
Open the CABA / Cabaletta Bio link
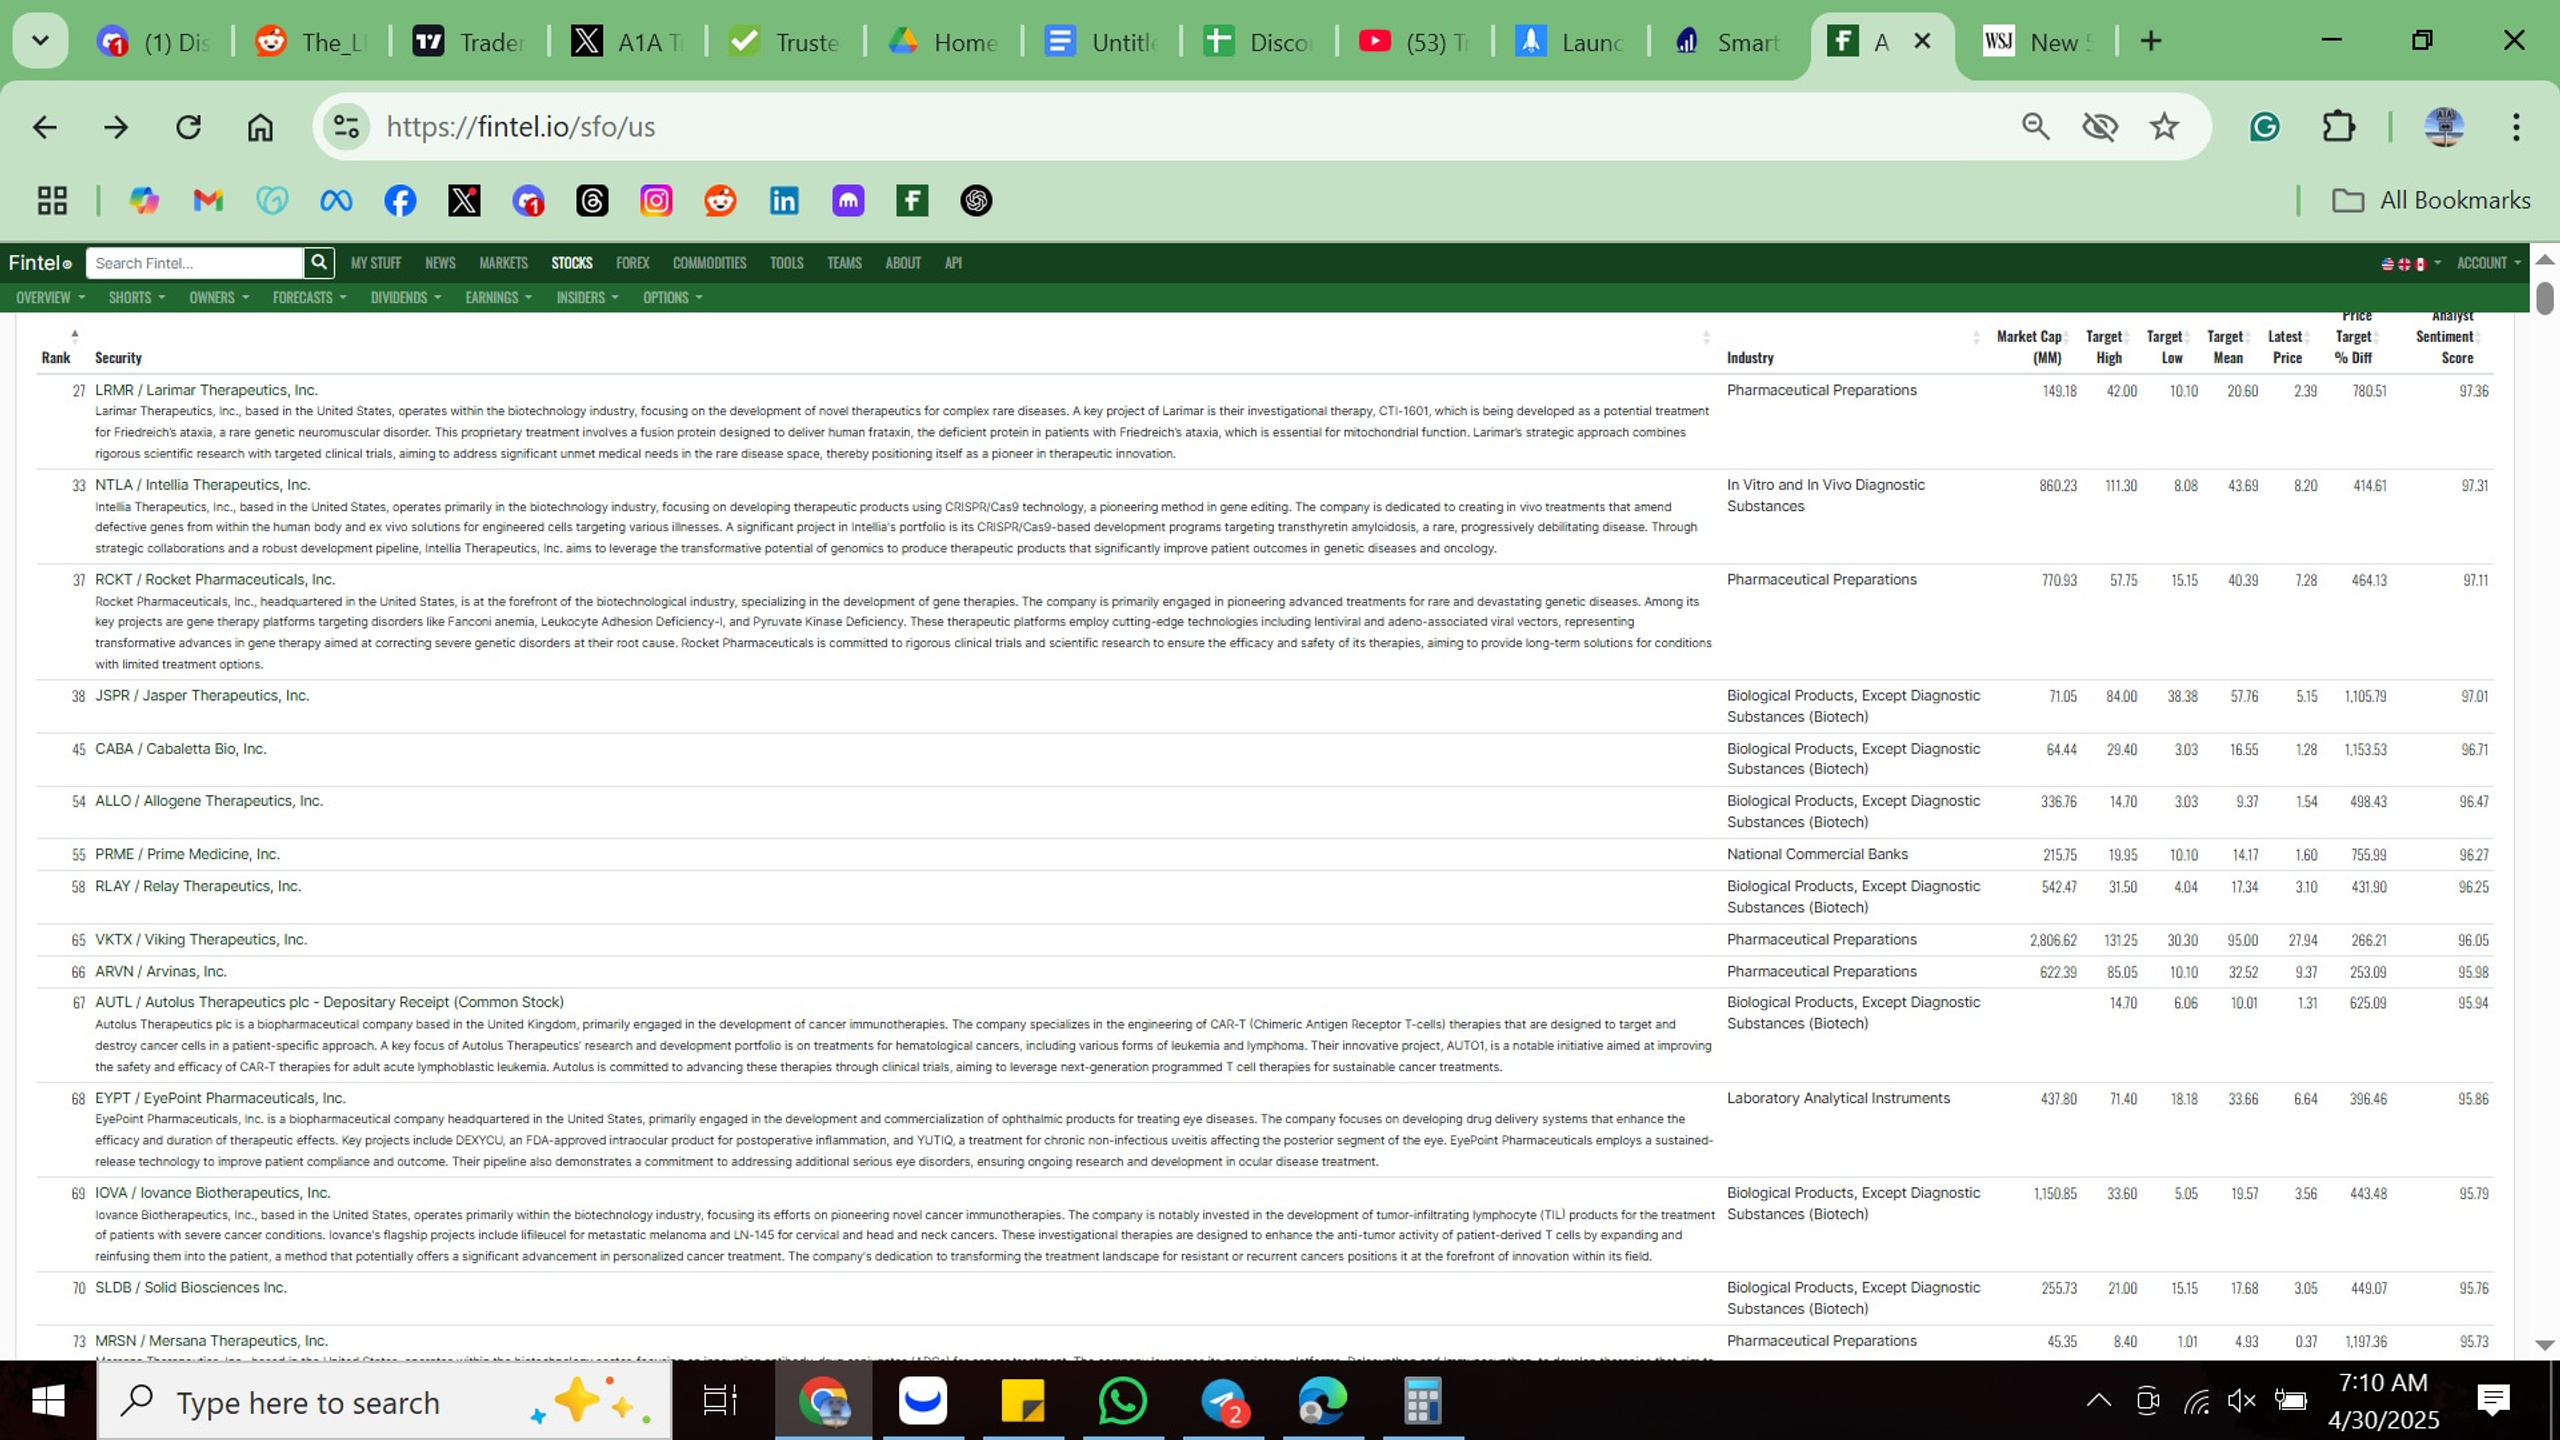(x=180, y=749)
